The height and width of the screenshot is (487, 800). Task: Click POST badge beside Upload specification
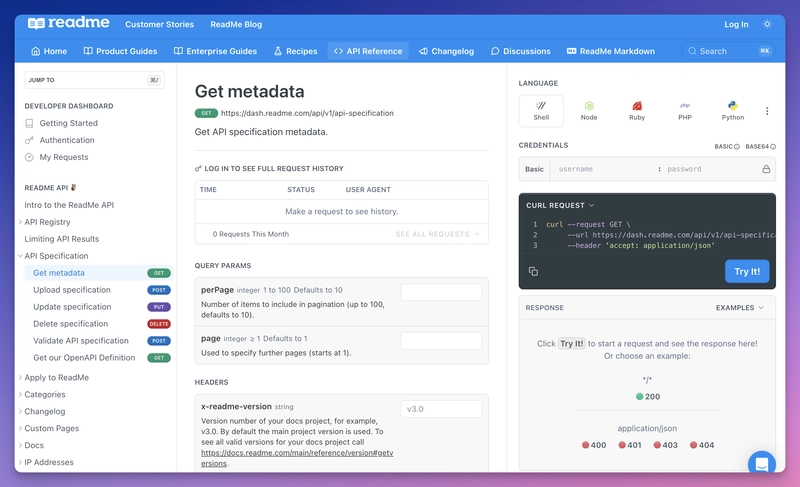159,290
